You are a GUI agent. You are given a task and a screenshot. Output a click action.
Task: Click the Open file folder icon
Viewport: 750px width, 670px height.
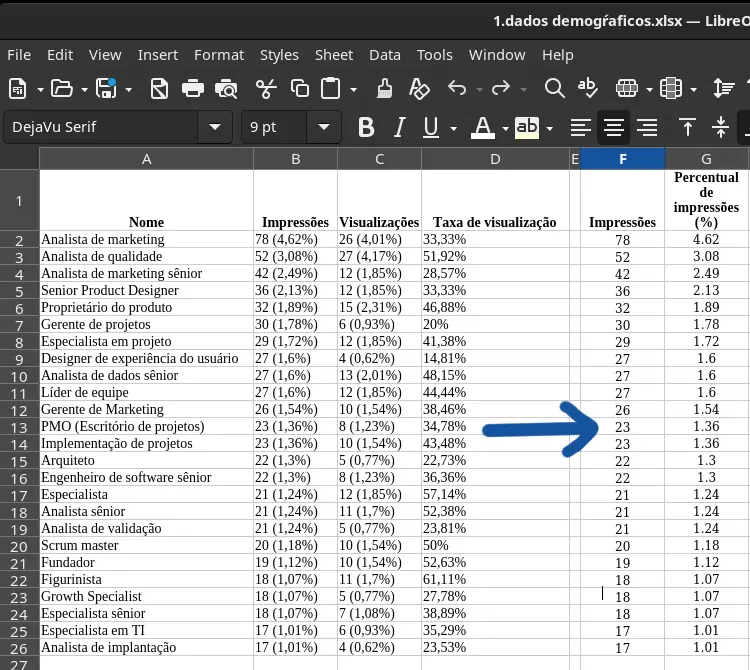[x=62, y=89]
